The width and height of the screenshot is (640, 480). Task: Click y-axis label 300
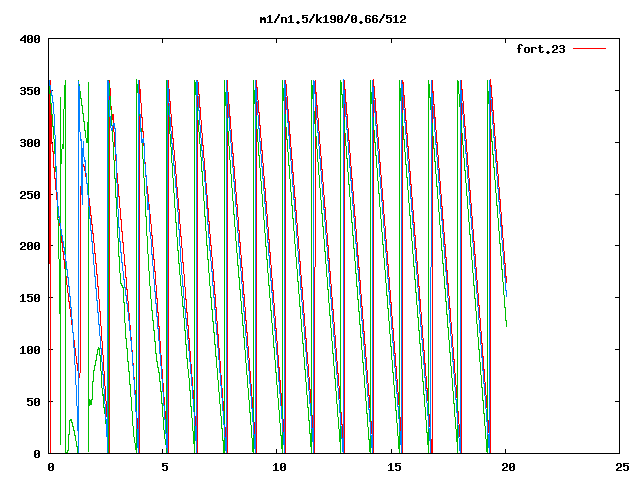(30, 143)
